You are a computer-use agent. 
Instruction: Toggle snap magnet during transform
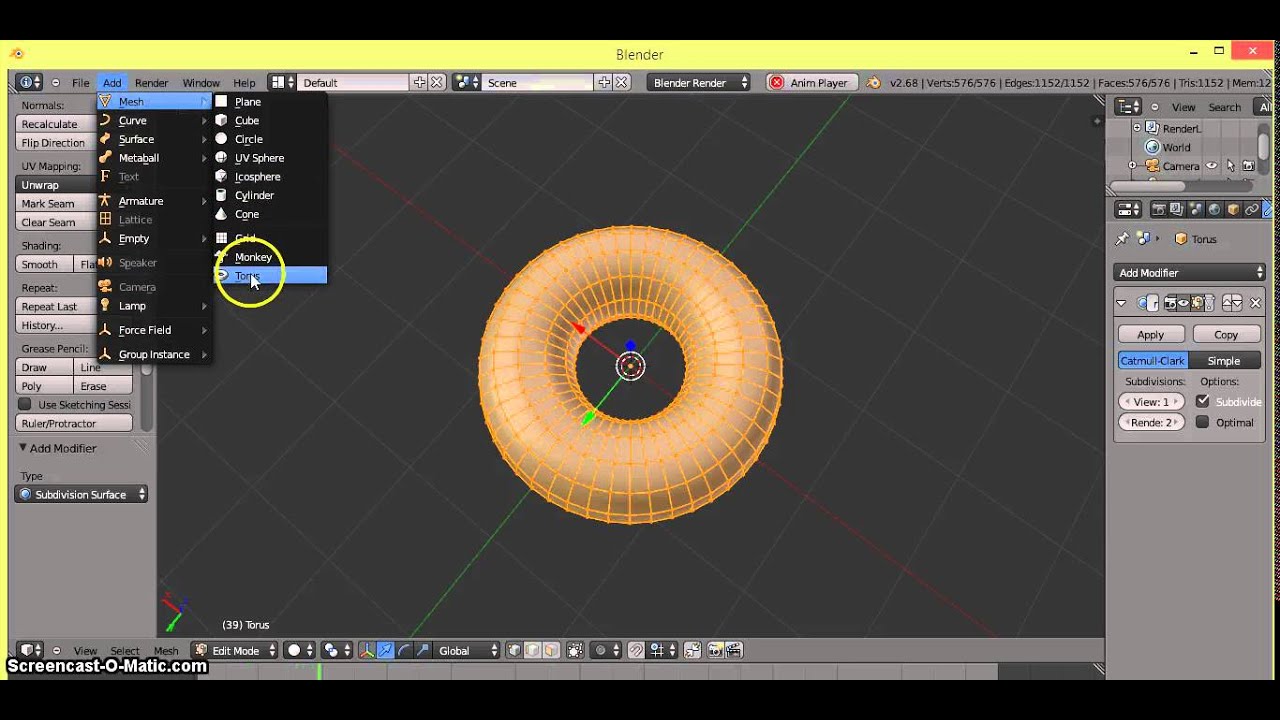coord(635,650)
